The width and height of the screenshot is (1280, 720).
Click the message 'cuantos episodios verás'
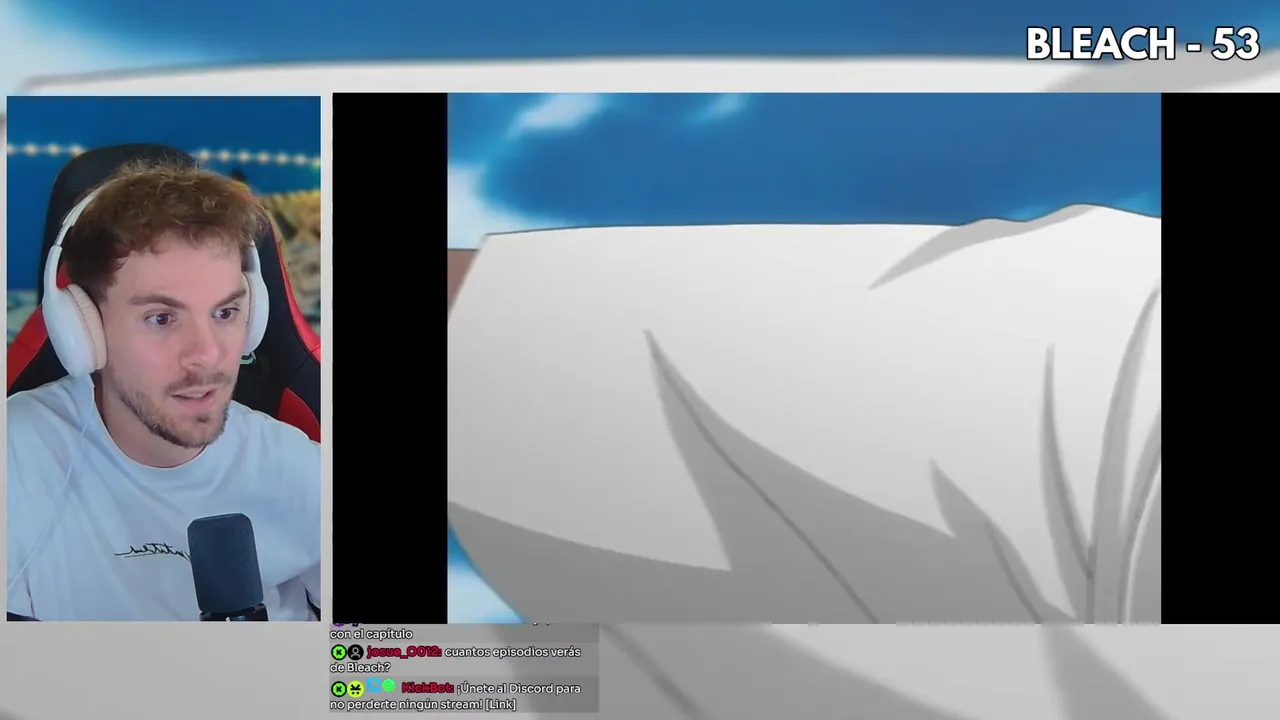[x=513, y=652]
